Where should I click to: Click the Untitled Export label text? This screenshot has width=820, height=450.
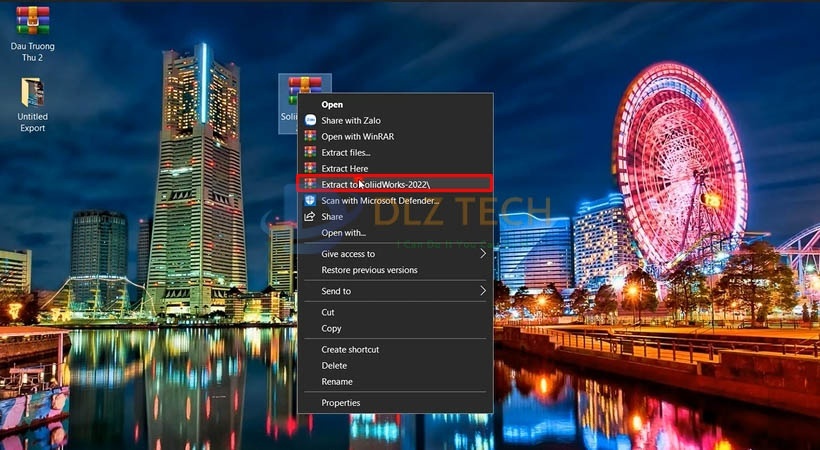click(x=32, y=122)
